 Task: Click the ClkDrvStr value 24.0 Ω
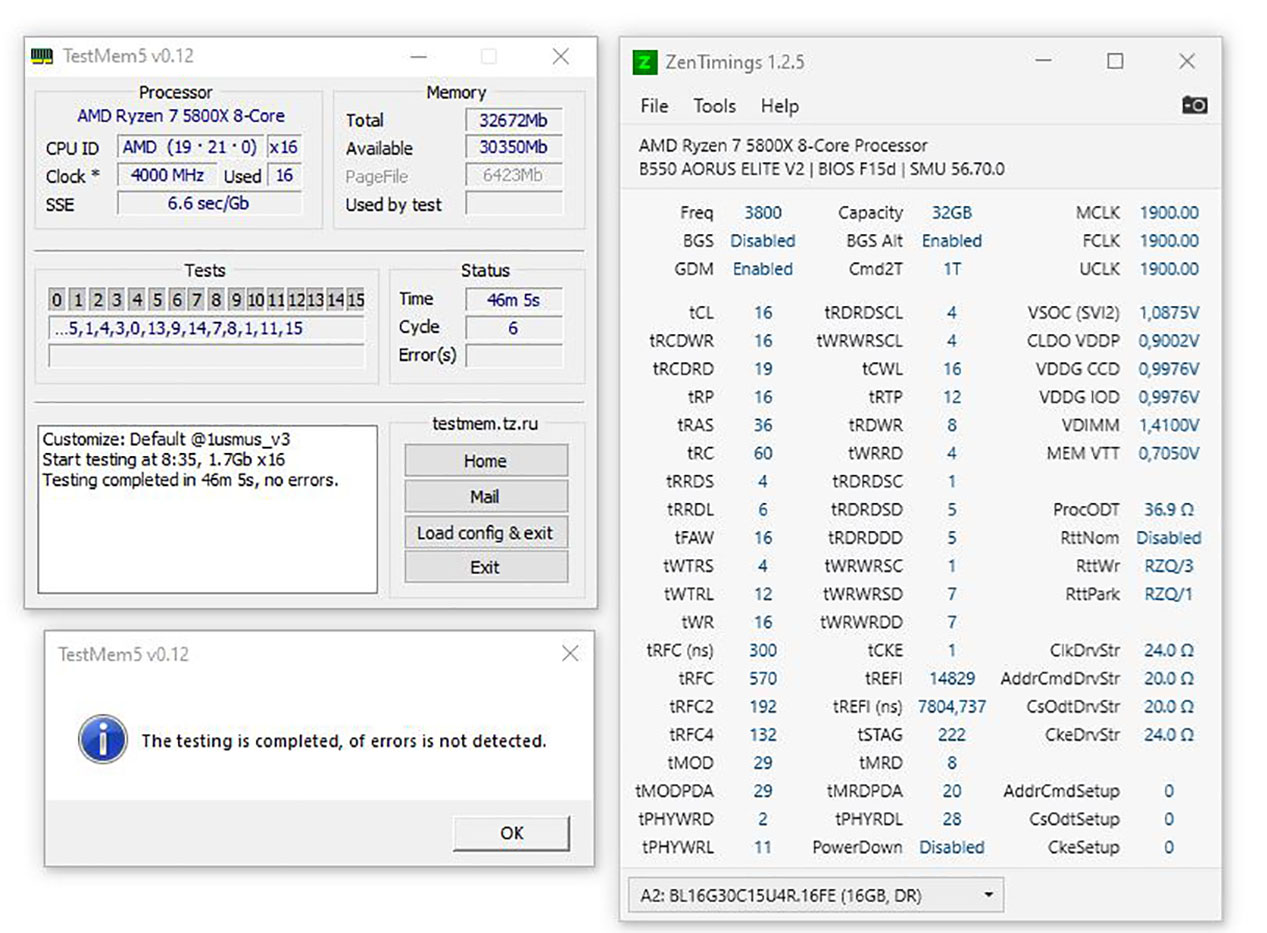click(x=1169, y=650)
